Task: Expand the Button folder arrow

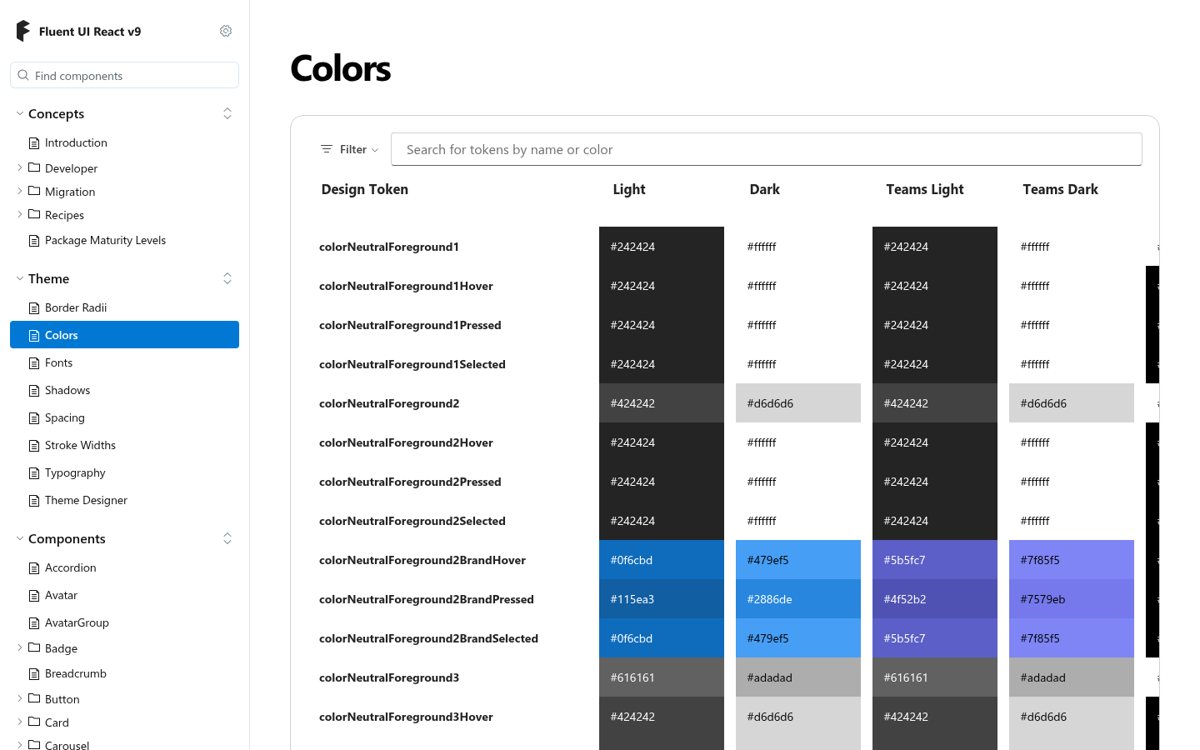Action: (20, 699)
